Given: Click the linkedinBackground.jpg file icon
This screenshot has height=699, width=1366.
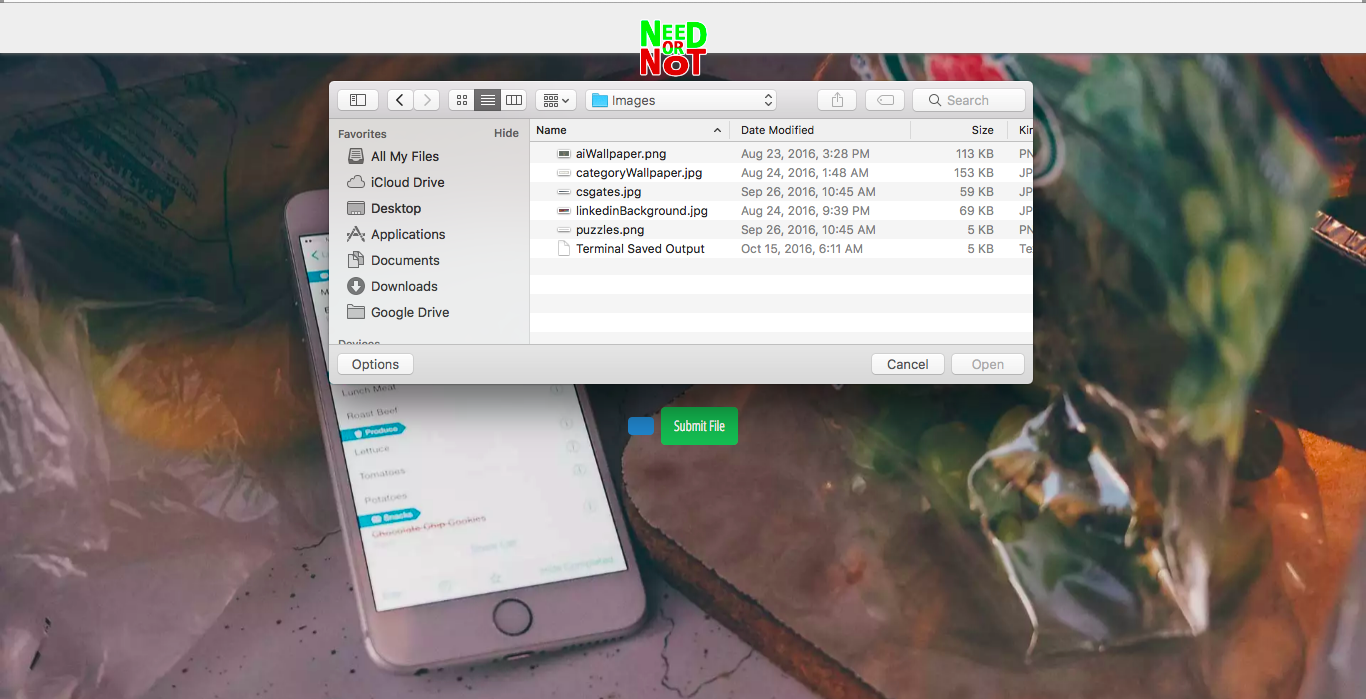Looking at the screenshot, I should point(564,211).
